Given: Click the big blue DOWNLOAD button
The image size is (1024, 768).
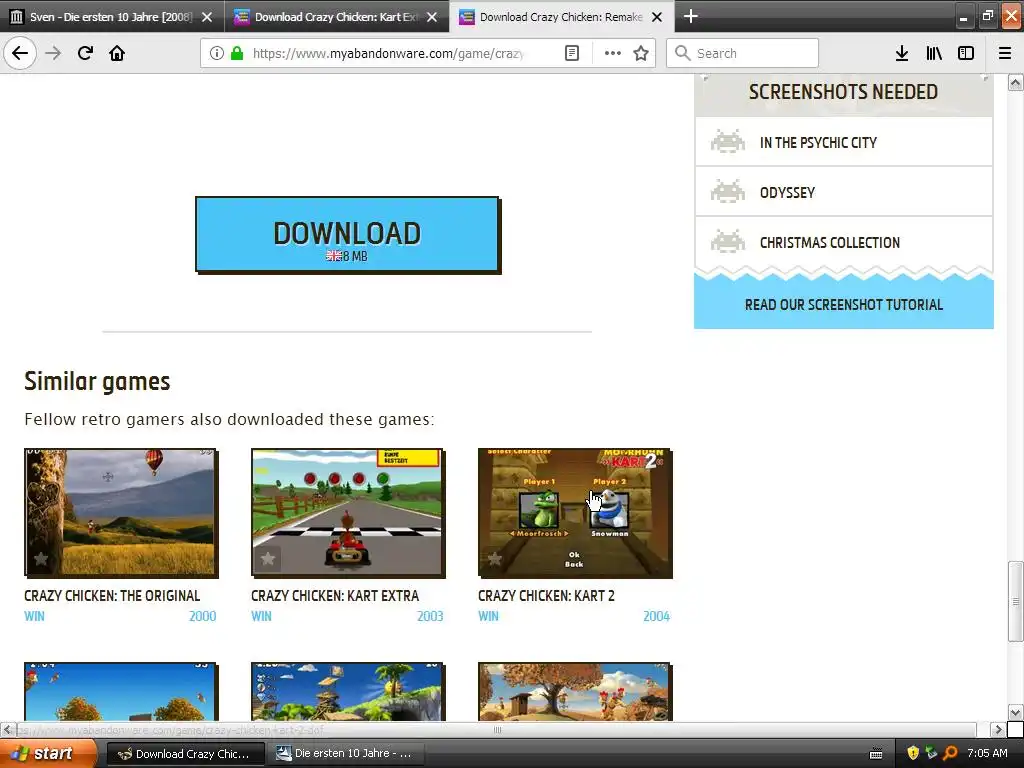Looking at the screenshot, I should tap(347, 234).
